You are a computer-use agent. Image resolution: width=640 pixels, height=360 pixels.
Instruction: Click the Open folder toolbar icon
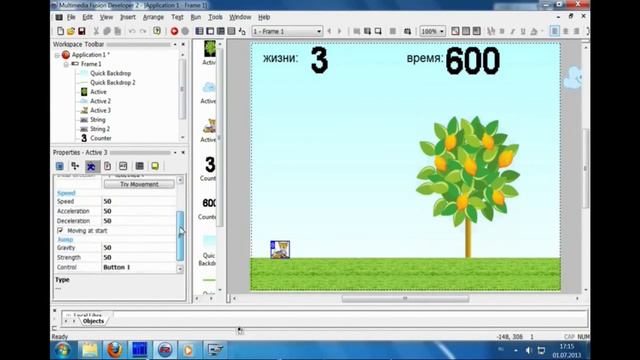pos(71,31)
